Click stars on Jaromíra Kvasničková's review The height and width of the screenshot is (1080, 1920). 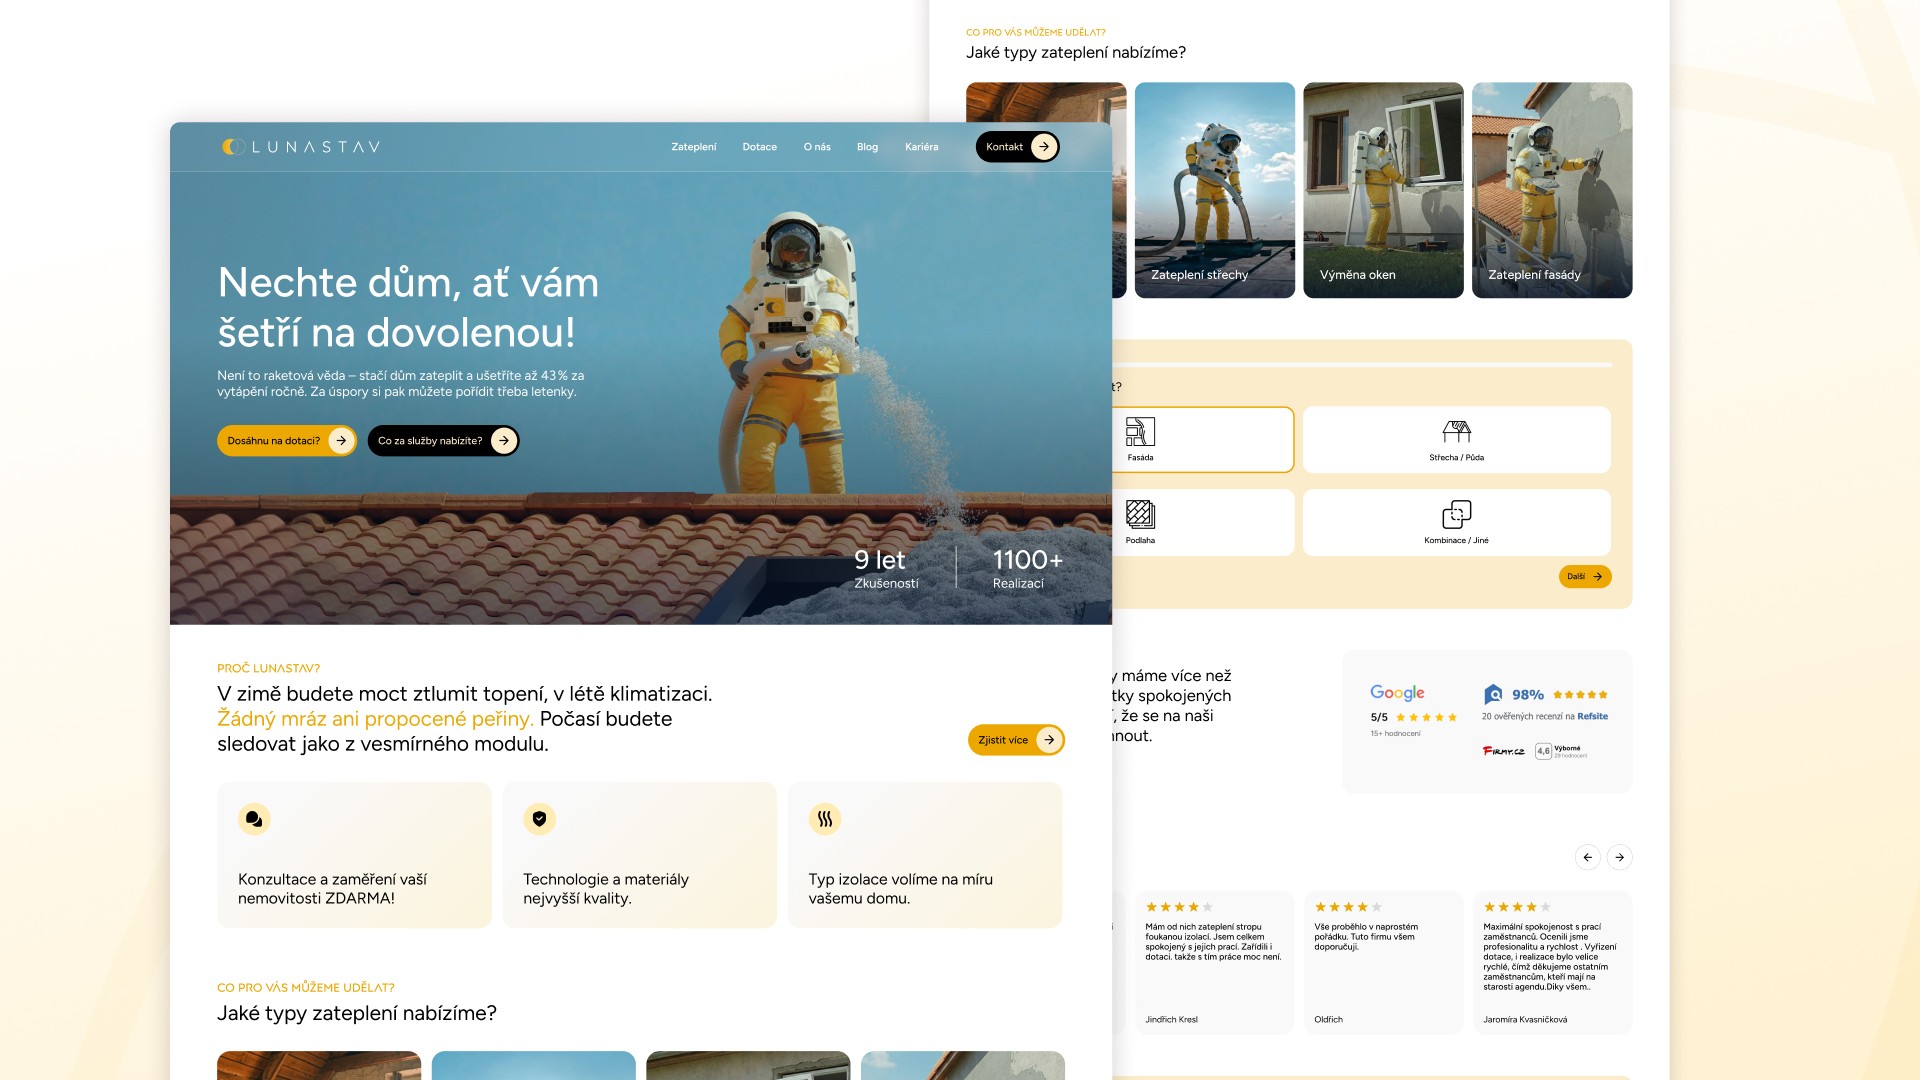point(1517,907)
